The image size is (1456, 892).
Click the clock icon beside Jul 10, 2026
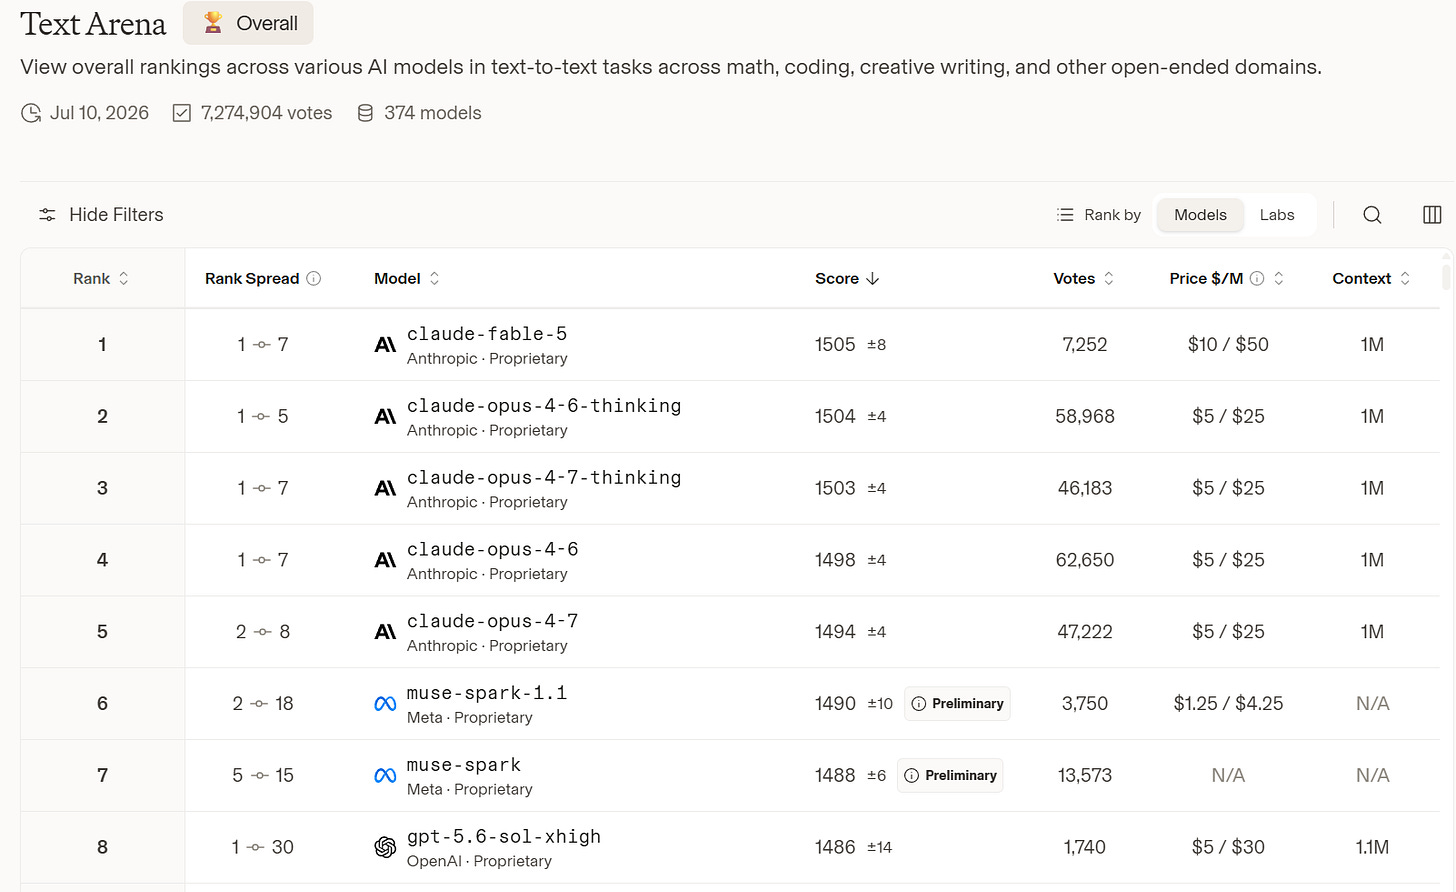pyautogui.click(x=31, y=114)
